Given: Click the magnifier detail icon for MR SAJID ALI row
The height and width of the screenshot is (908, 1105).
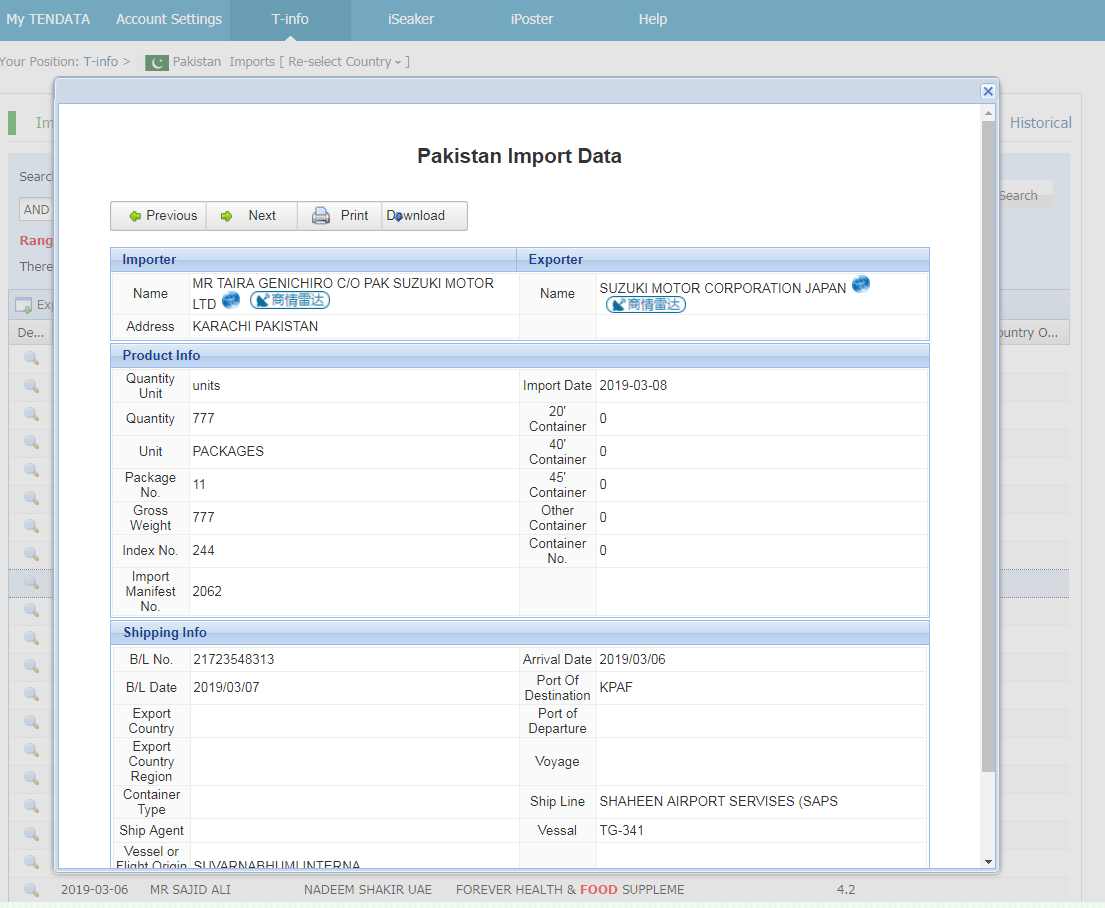Looking at the screenshot, I should 31,890.
